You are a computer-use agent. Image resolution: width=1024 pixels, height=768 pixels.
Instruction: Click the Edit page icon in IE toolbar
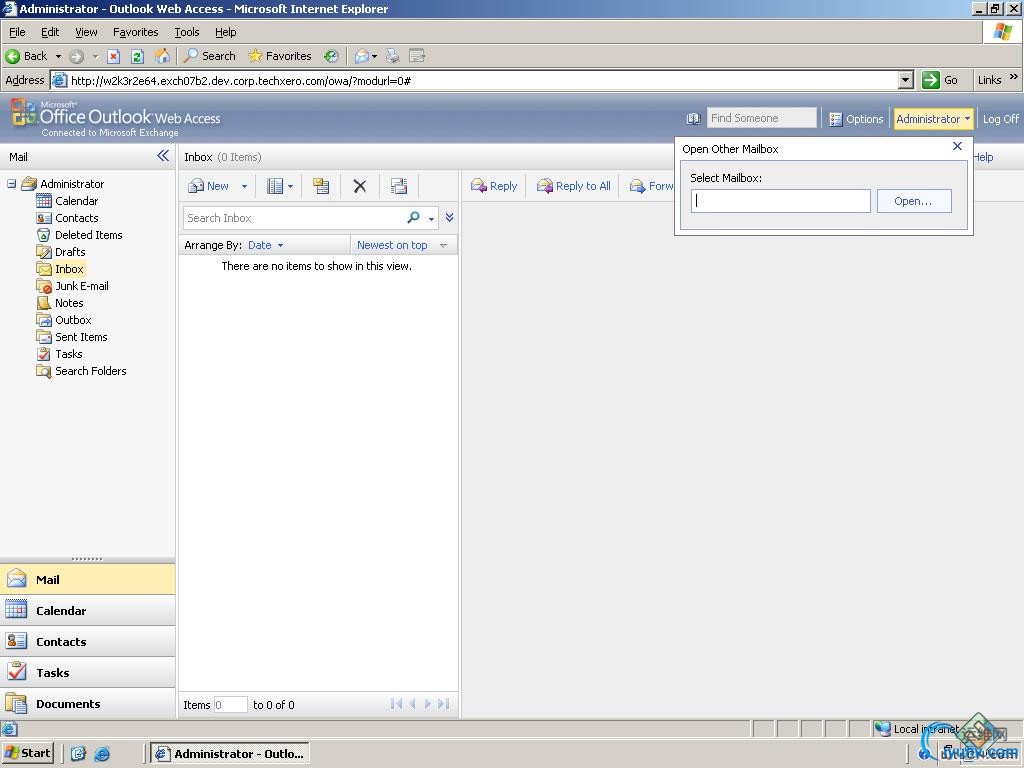coord(417,56)
